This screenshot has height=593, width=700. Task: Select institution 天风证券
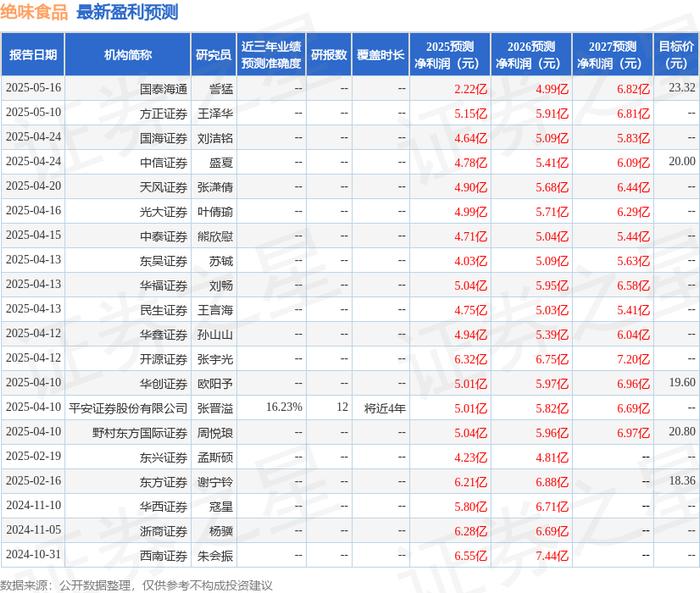click(x=163, y=188)
